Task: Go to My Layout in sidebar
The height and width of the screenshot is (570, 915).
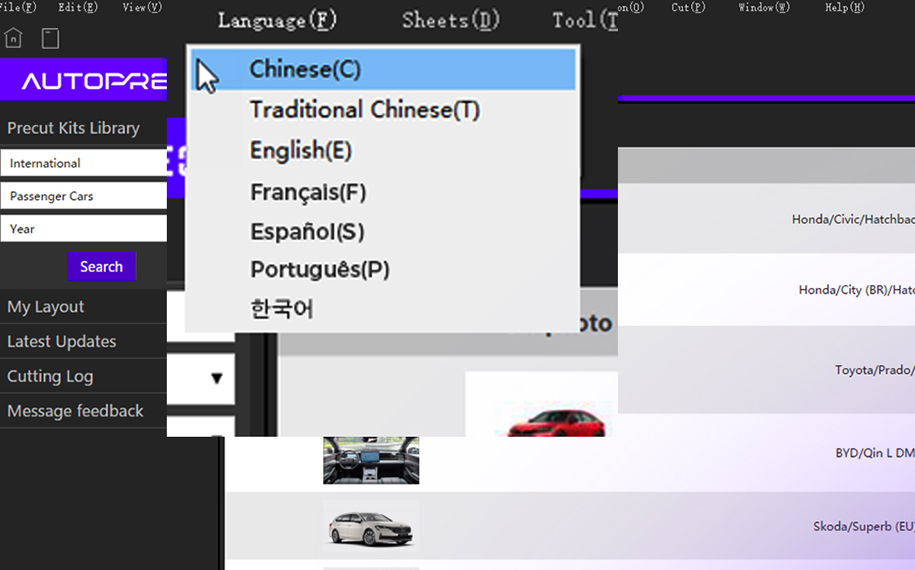Action: [x=46, y=307]
